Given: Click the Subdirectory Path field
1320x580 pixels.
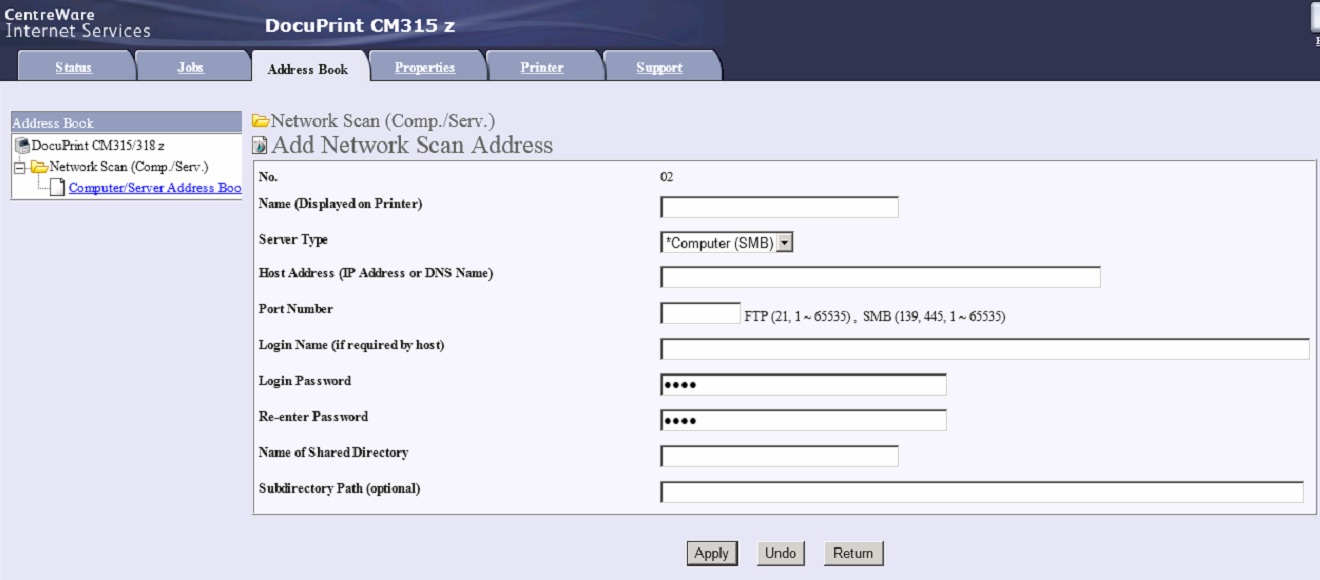Looking at the screenshot, I should coord(982,492).
